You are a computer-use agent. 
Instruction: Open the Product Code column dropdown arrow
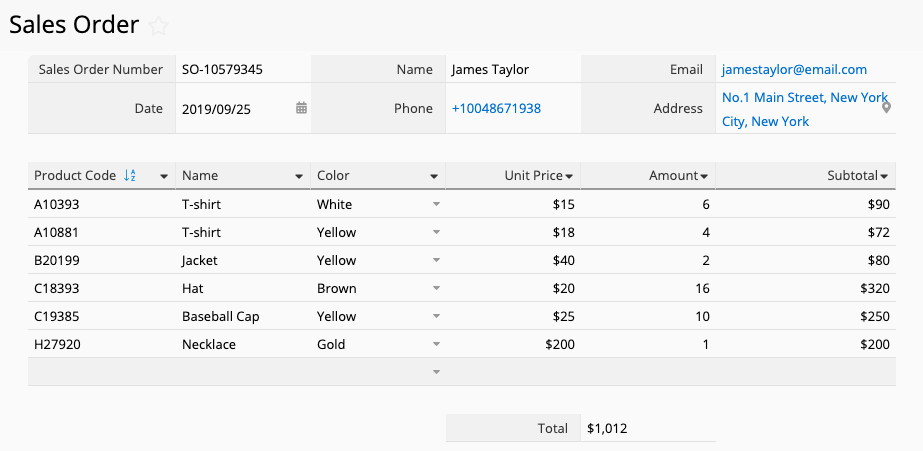tap(164, 177)
